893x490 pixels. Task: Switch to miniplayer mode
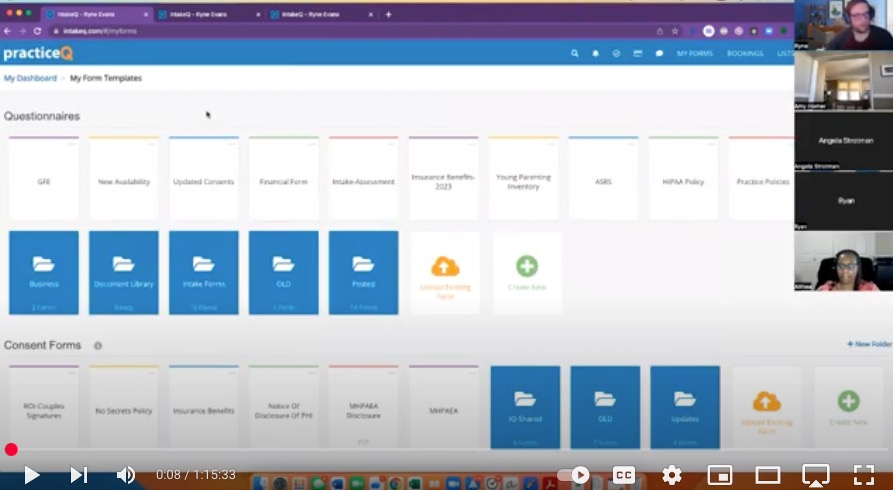[720, 475]
